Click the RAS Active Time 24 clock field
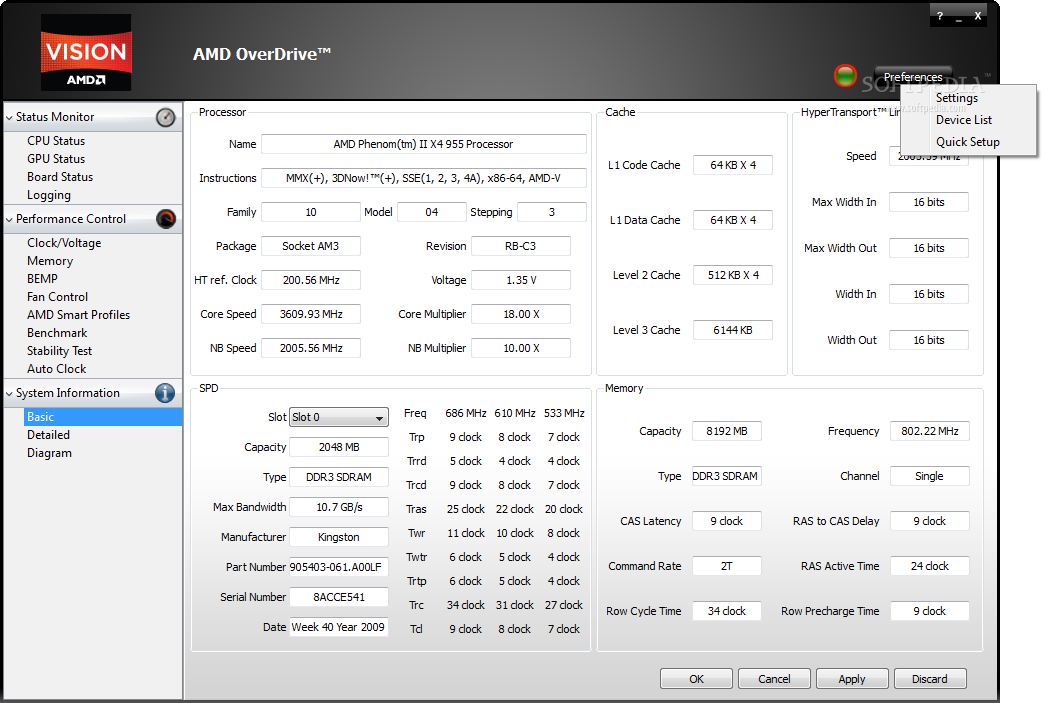Viewport: 1054px width, 703px height. tap(930, 566)
